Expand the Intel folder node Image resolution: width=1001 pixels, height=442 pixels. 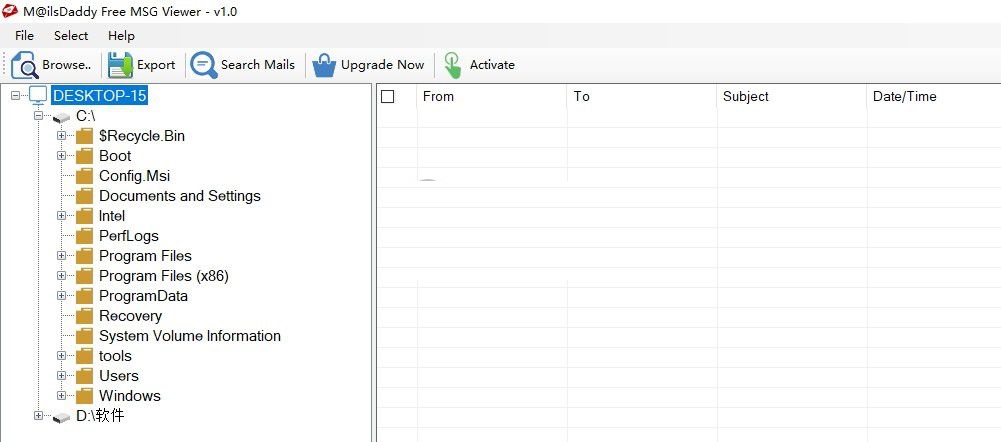(x=61, y=216)
